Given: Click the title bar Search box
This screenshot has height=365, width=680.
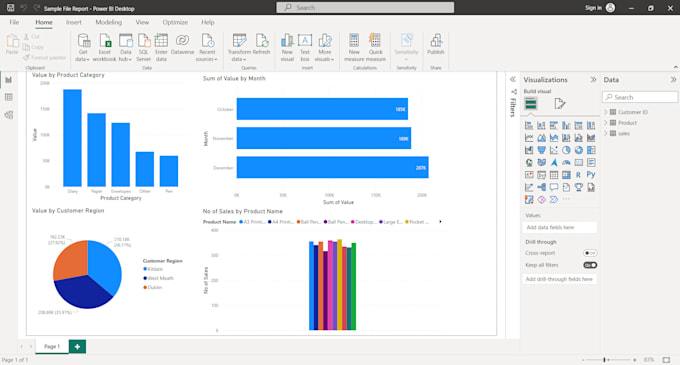Looking at the screenshot, I should point(365,7).
